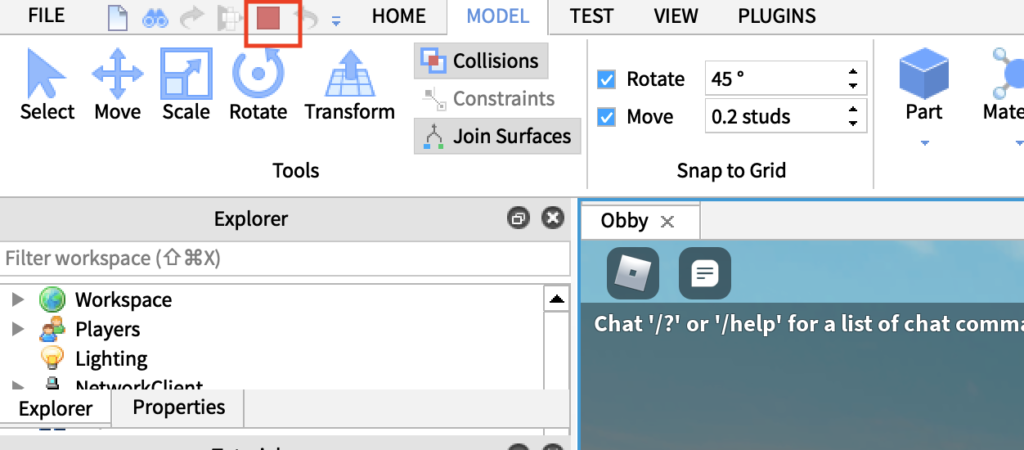This screenshot has width=1024, height=450.
Task: Click the Explorer scrollbar up arrow
Action: pyautogui.click(x=556, y=299)
